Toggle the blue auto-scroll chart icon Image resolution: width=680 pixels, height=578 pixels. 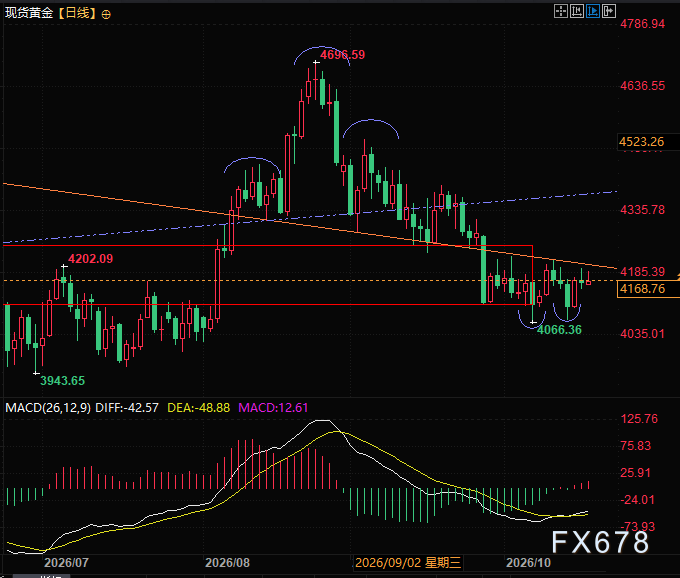point(593,11)
